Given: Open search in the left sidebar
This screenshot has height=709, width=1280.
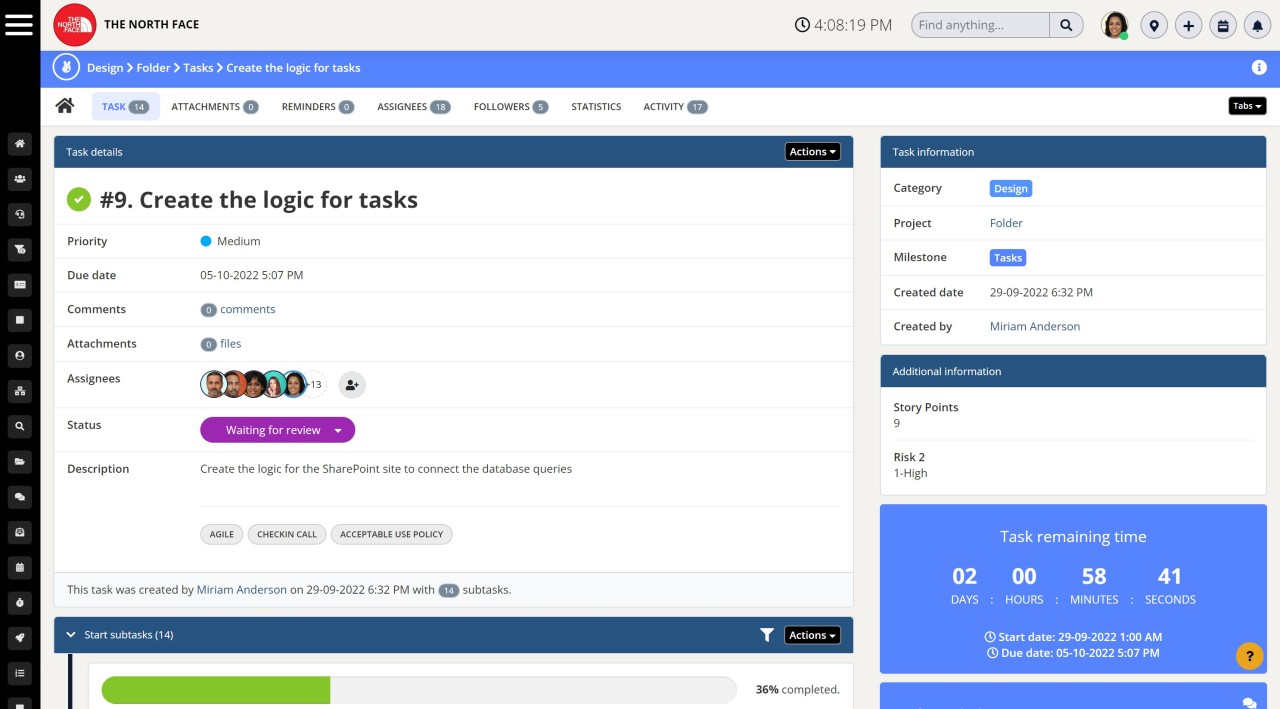Looking at the screenshot, I should point(20,426).
